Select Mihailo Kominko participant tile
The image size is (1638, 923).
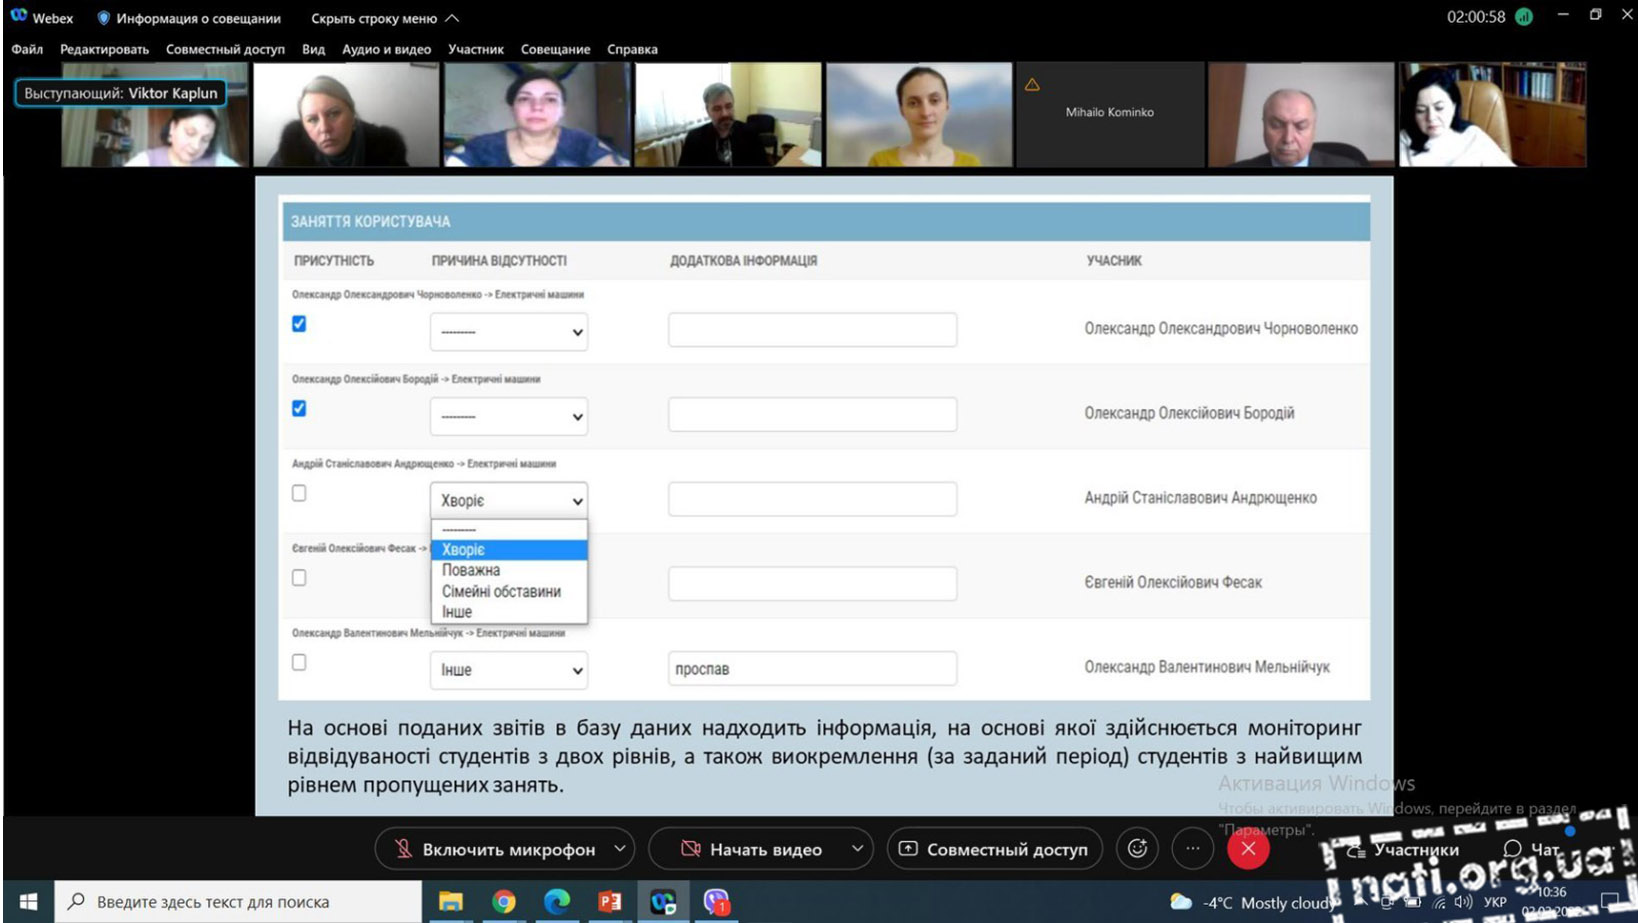point(1110,114)
